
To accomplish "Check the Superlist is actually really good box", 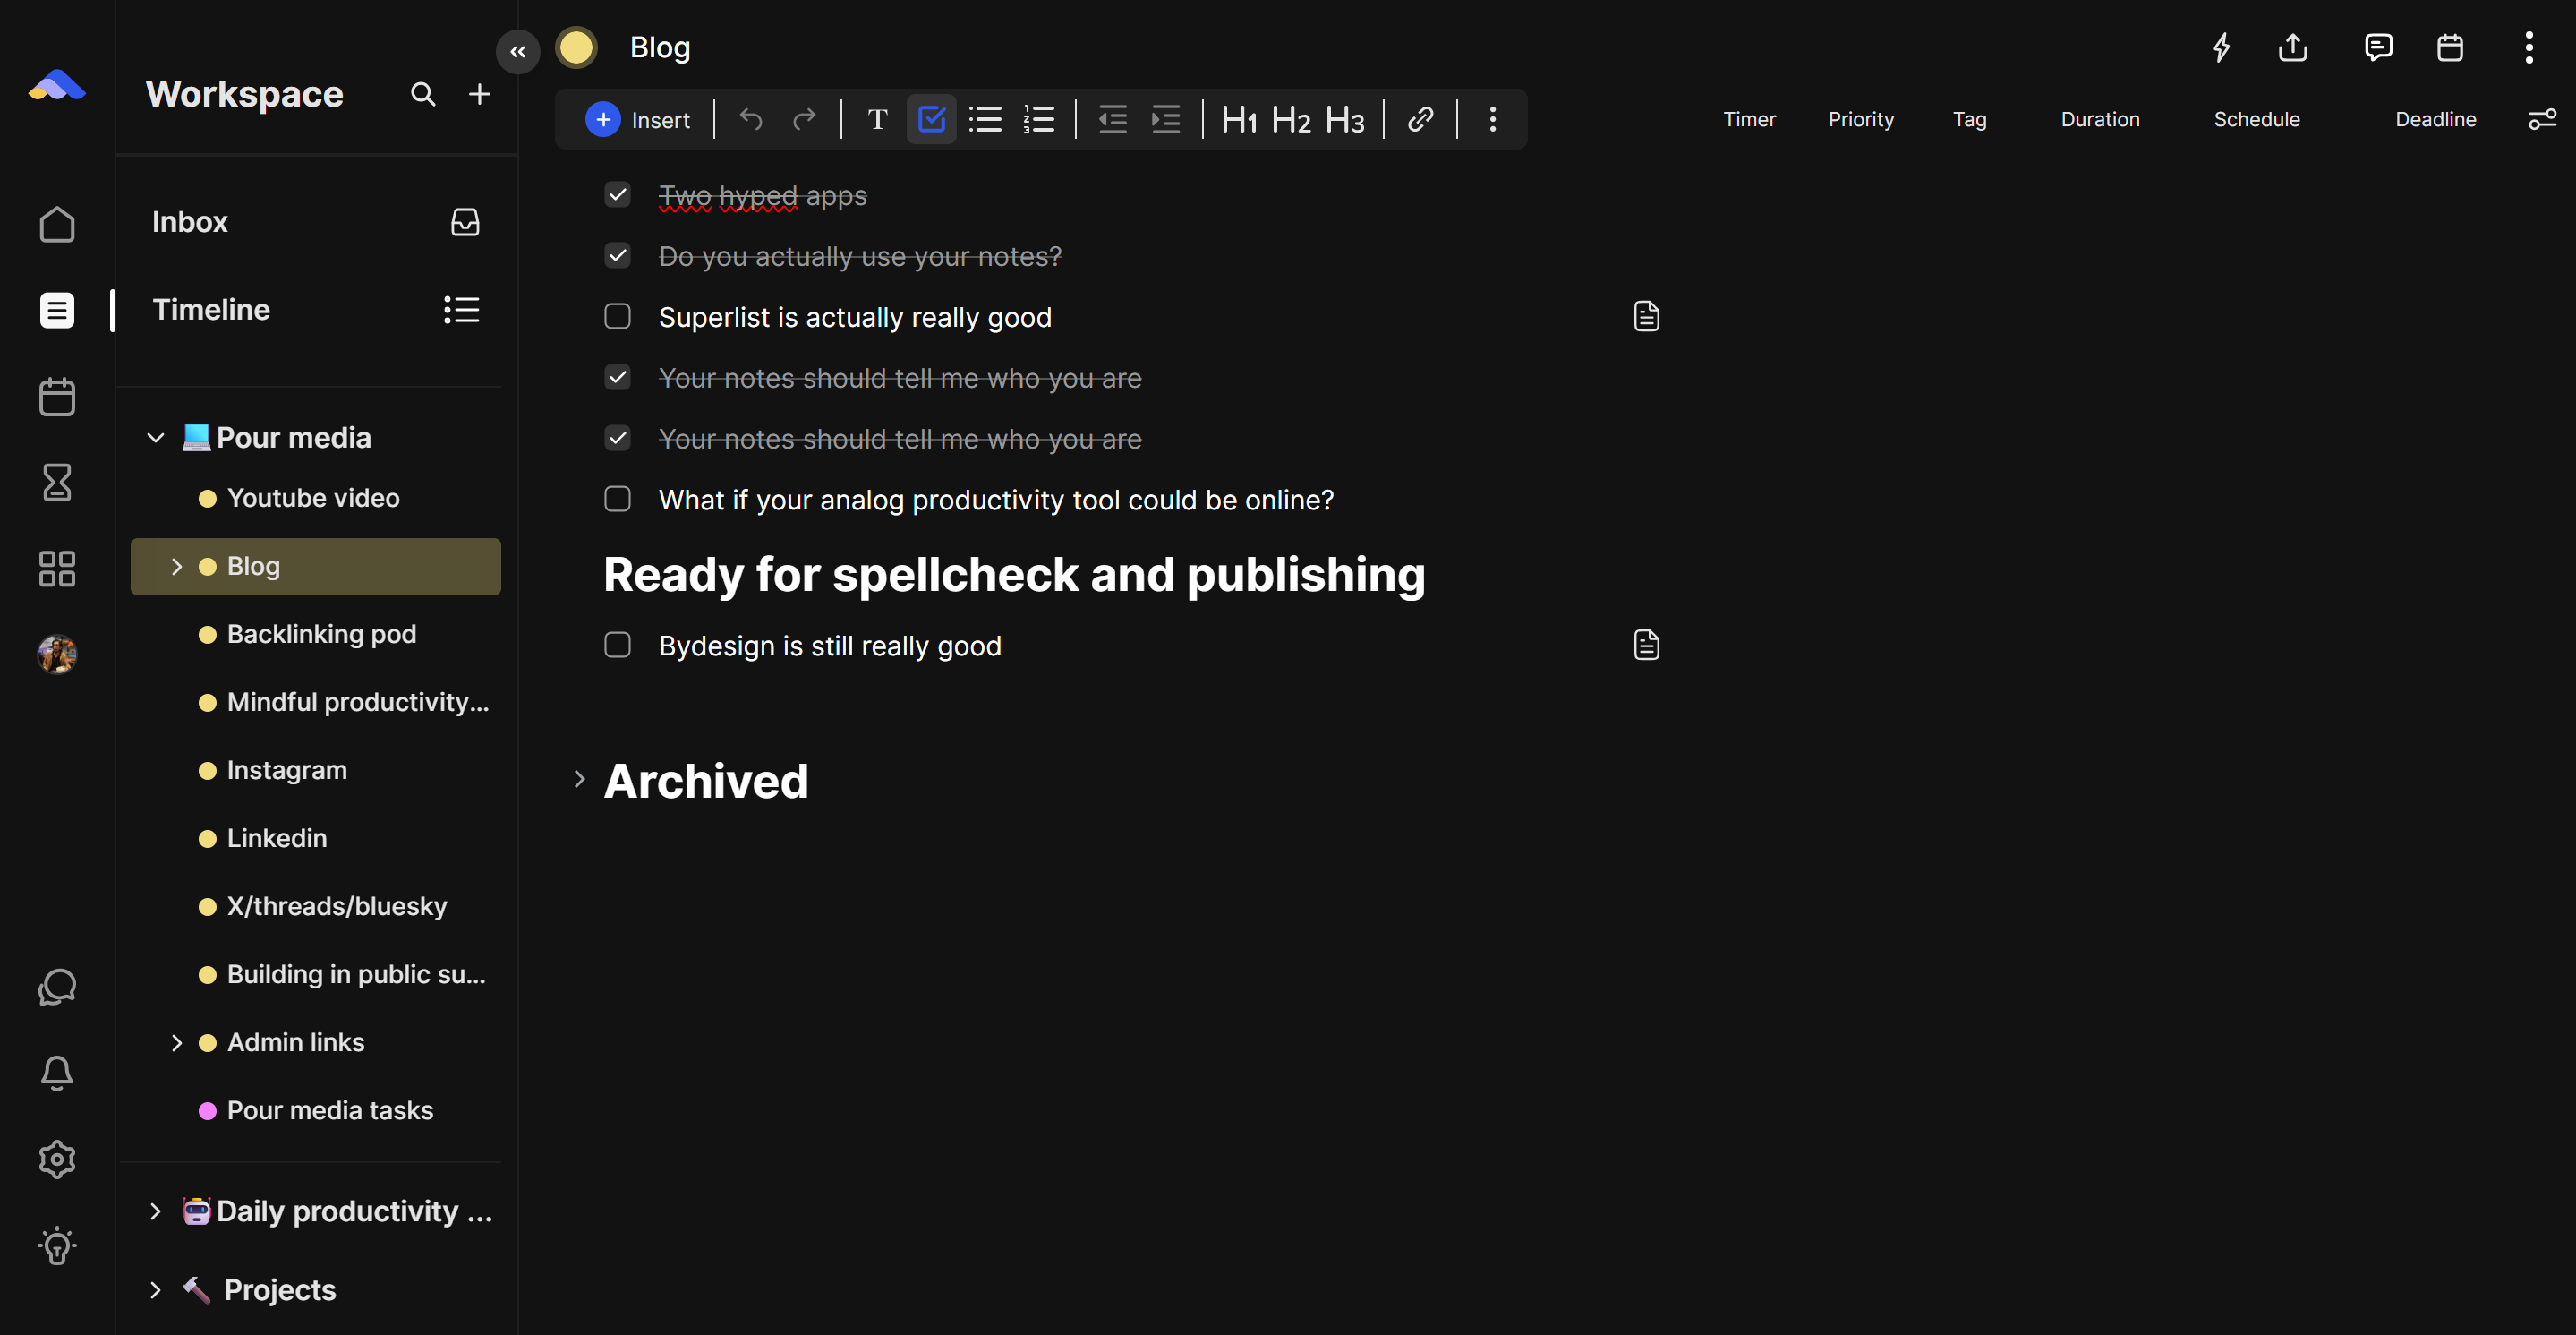I will pos(617,317).
